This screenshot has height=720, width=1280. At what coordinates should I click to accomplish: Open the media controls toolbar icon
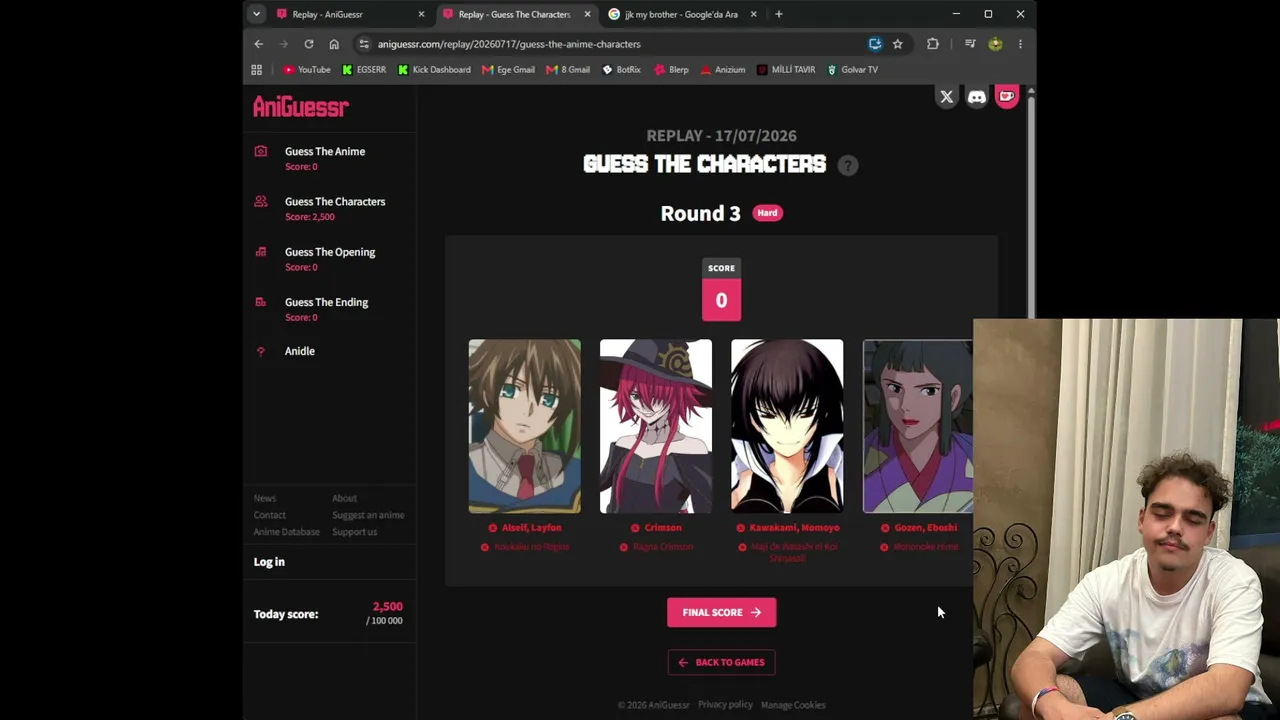point(970,44)
